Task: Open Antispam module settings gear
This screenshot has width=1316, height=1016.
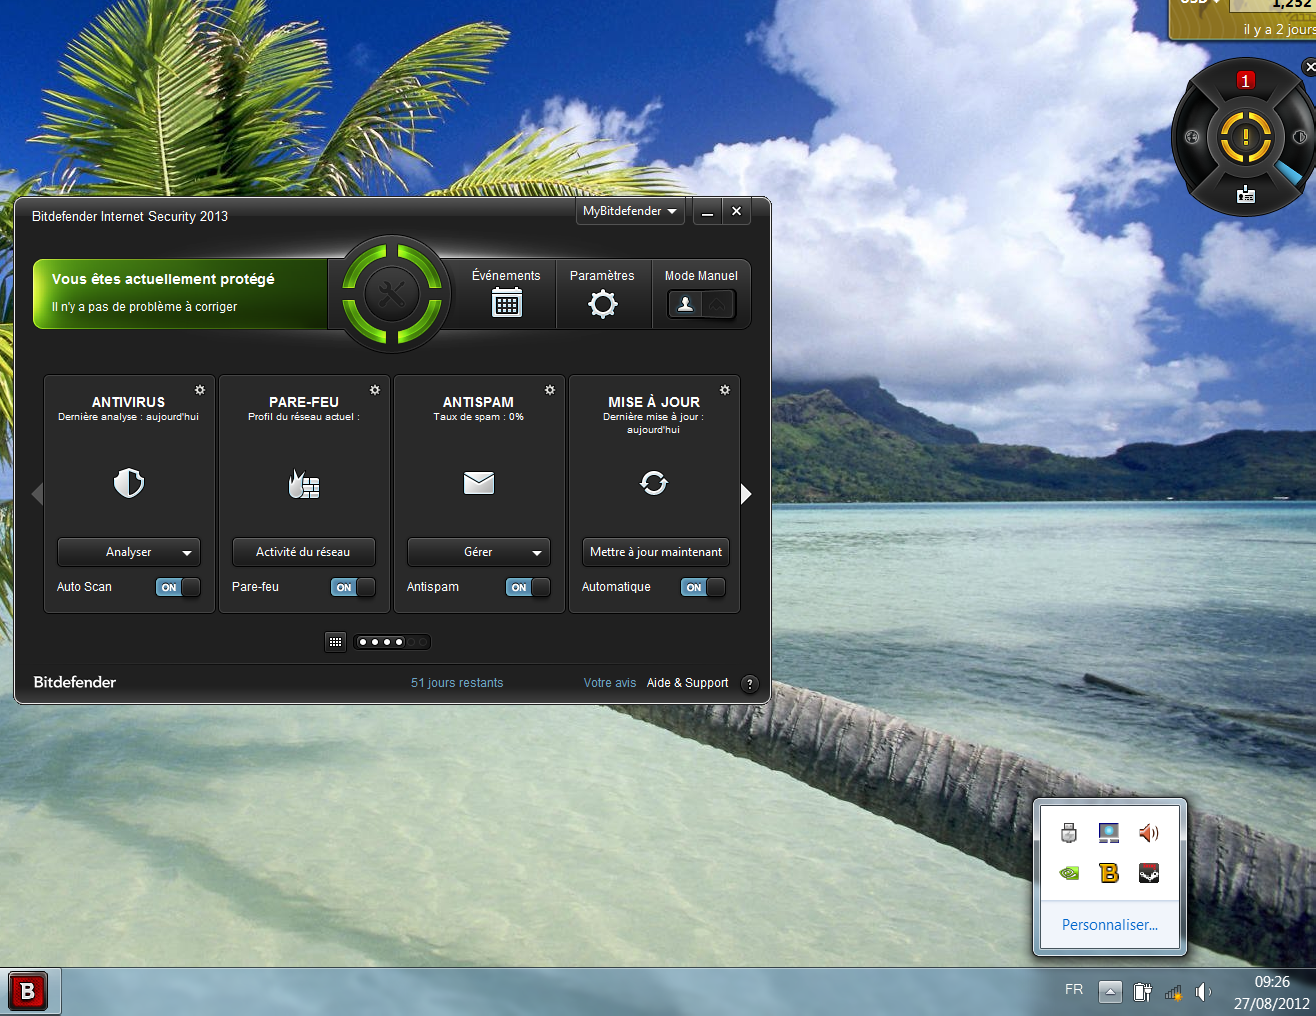Action: click(x=550, y=390)
